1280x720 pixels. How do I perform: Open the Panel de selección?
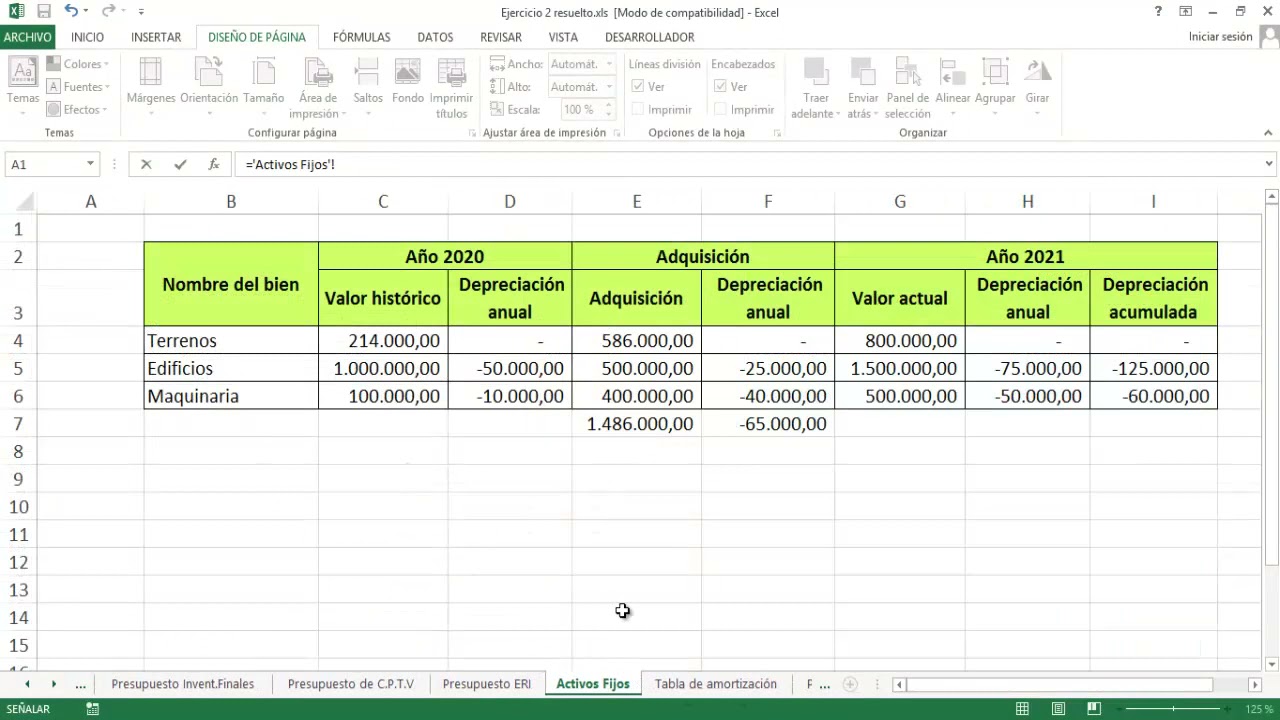coord(908,88)
